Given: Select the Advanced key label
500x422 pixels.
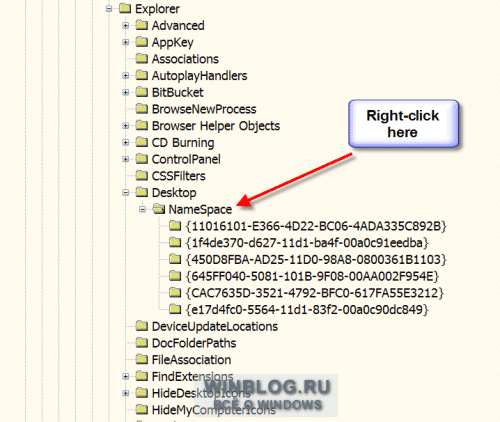Looking at the screenshot, I should click(x=178, y=26).
